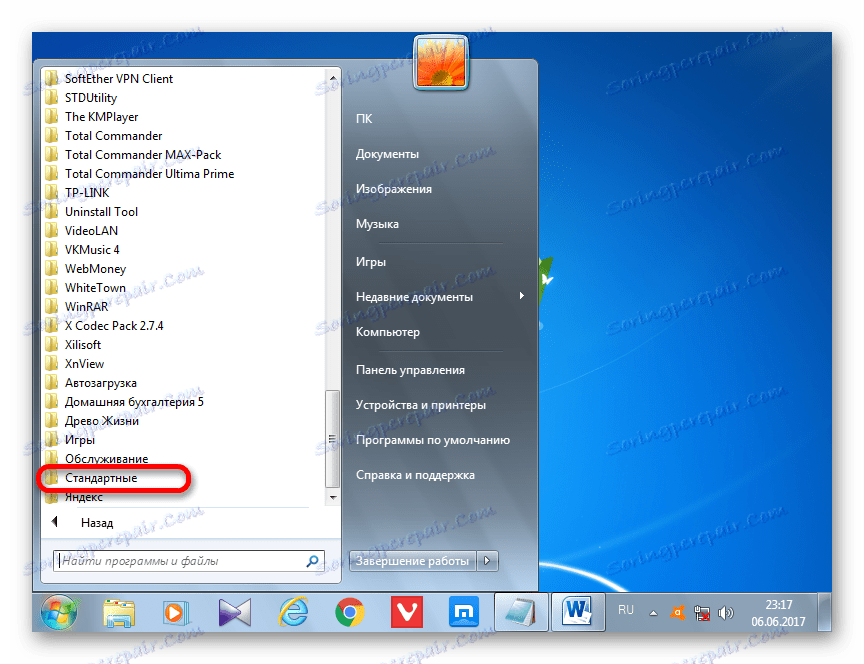Open Устройства и принтеры
Viewport: 864px width, 664px height.
420,405
